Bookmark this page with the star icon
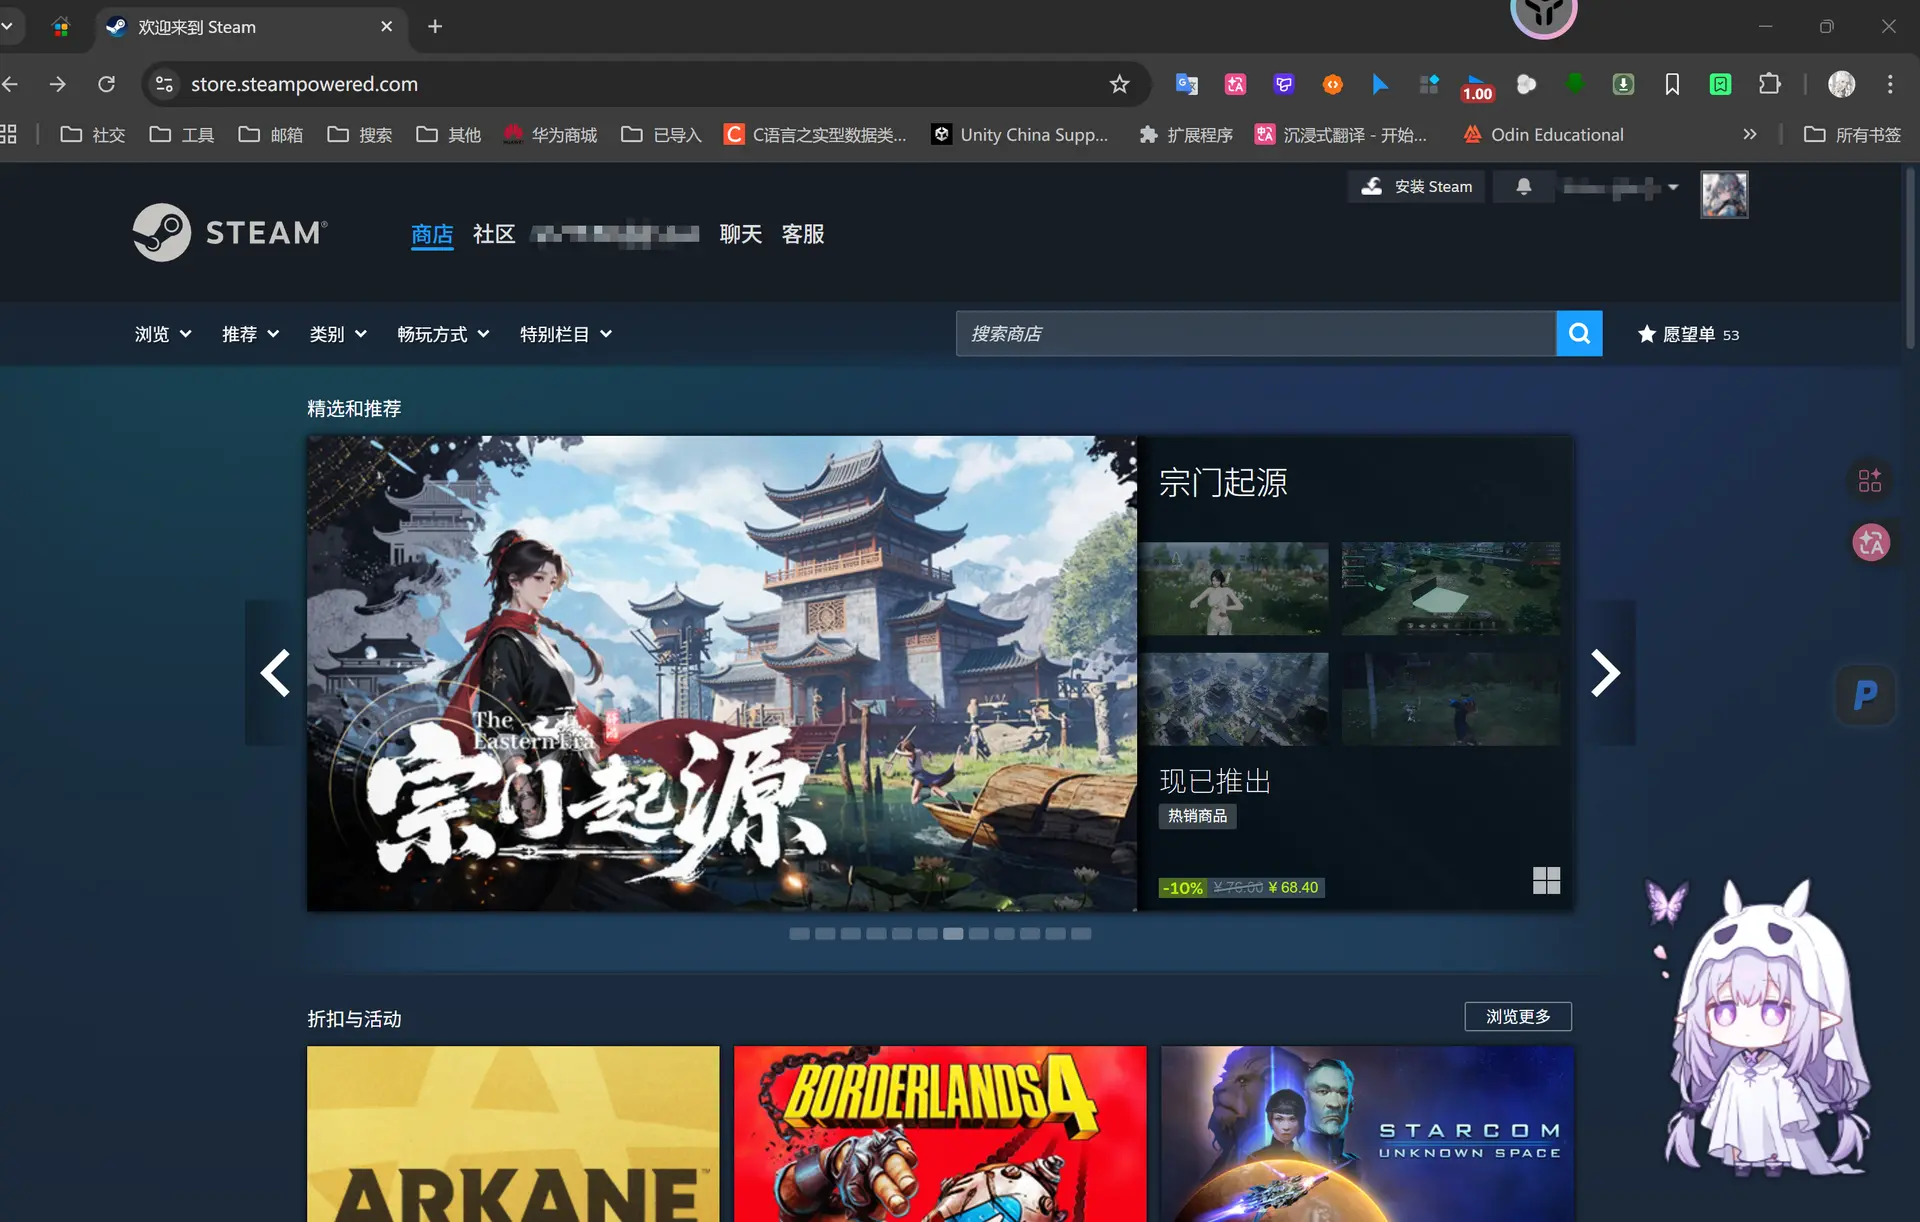Screen dimensions: 1920x1222 click(x=1119, y=85)
